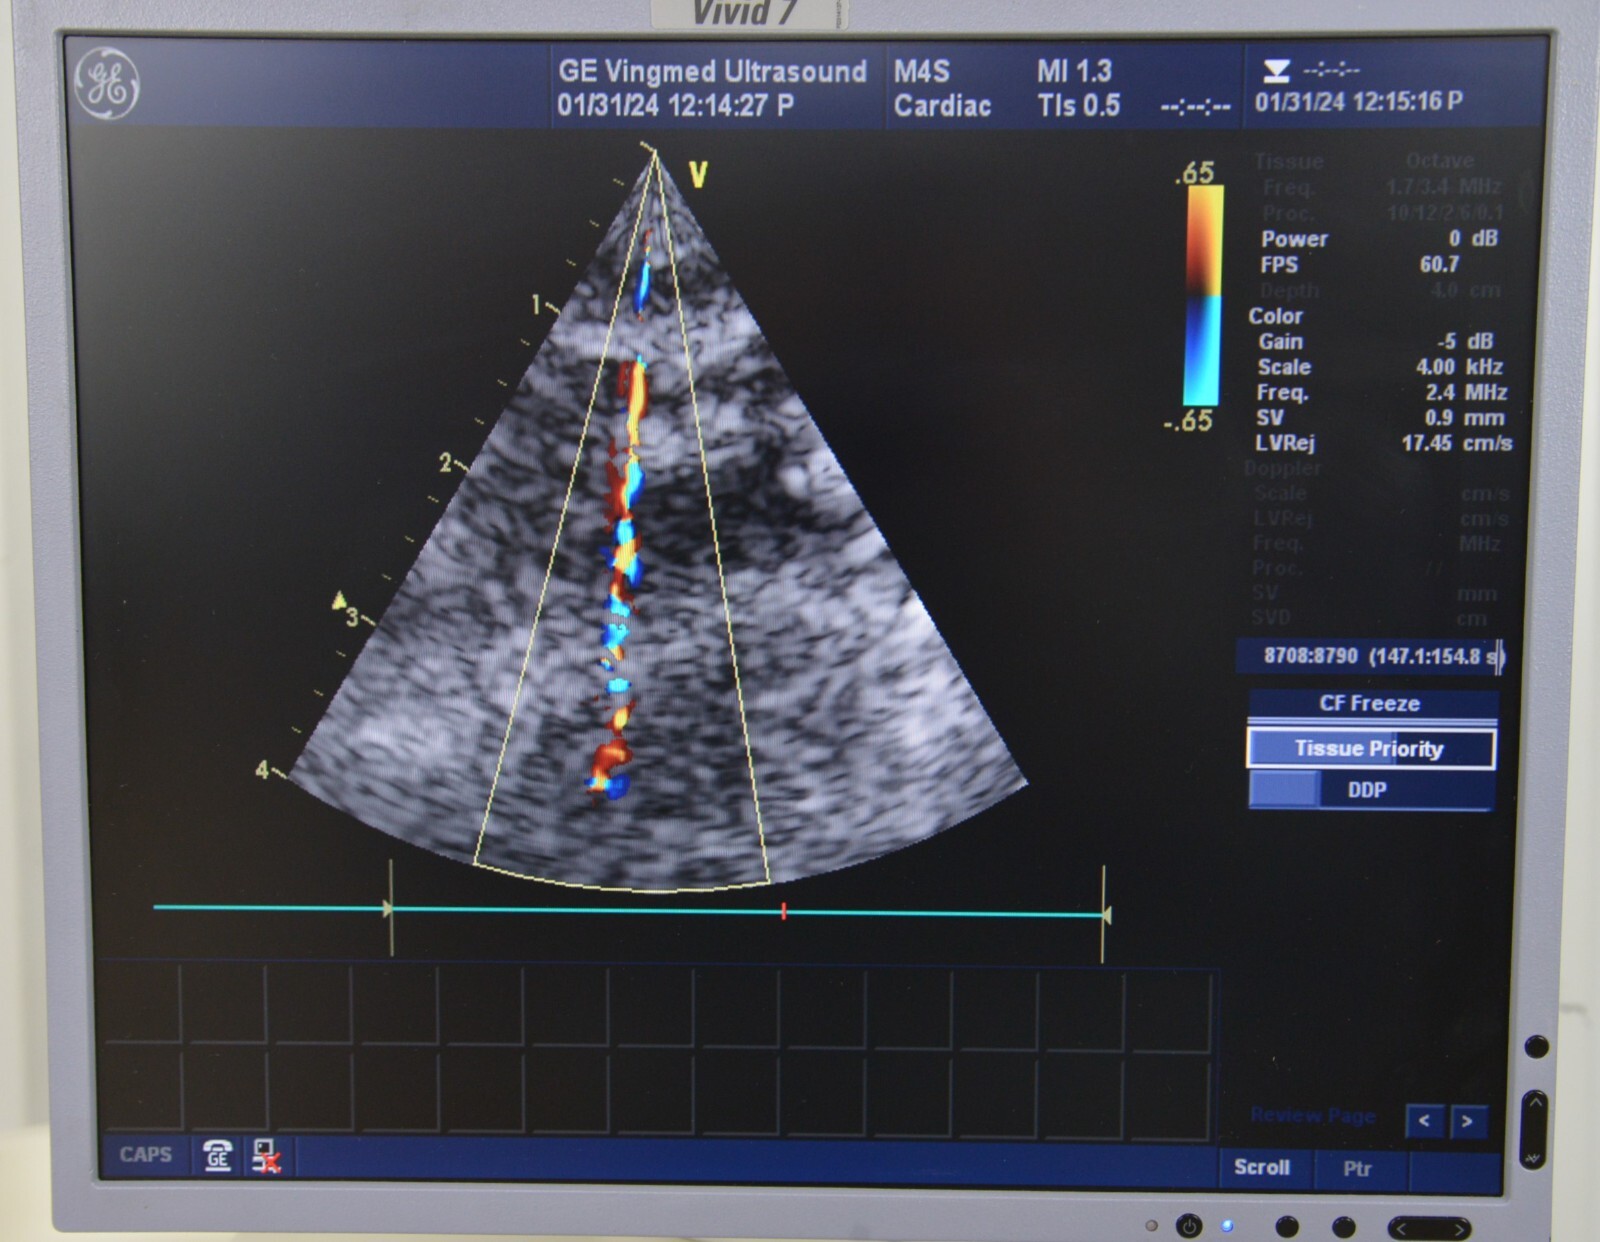This screenshot has height=1242, width=1600.
Task: Click the cineloop start boundary marker
Action: pos(389,908)
